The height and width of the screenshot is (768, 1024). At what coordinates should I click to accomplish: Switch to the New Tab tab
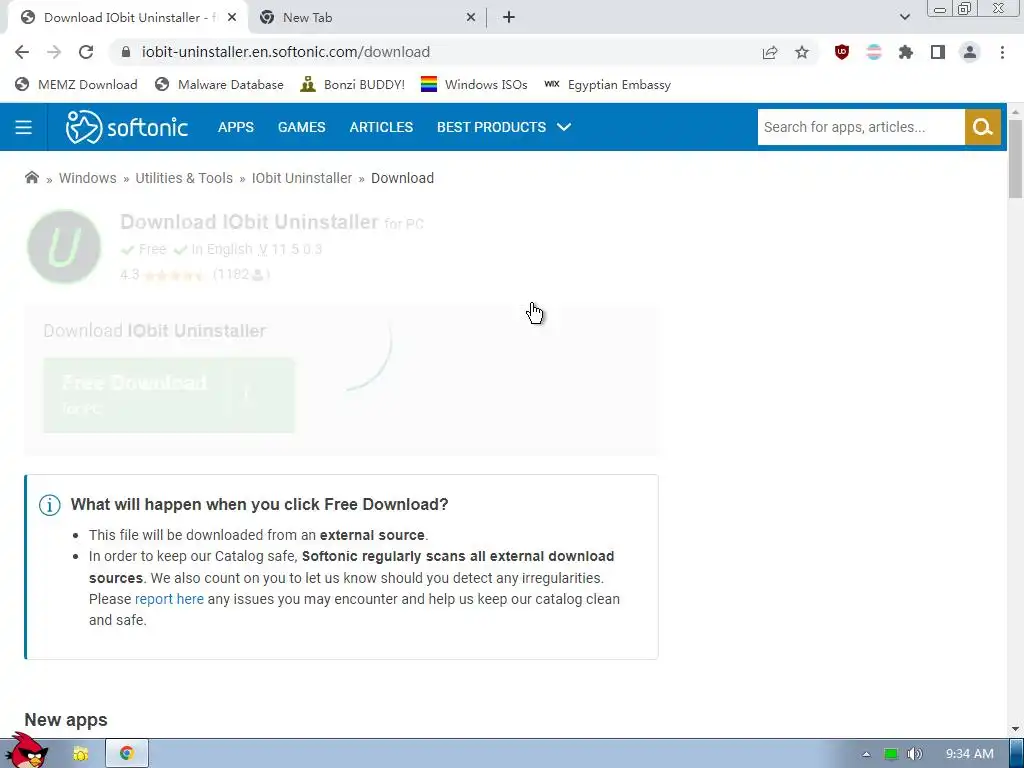367,18
